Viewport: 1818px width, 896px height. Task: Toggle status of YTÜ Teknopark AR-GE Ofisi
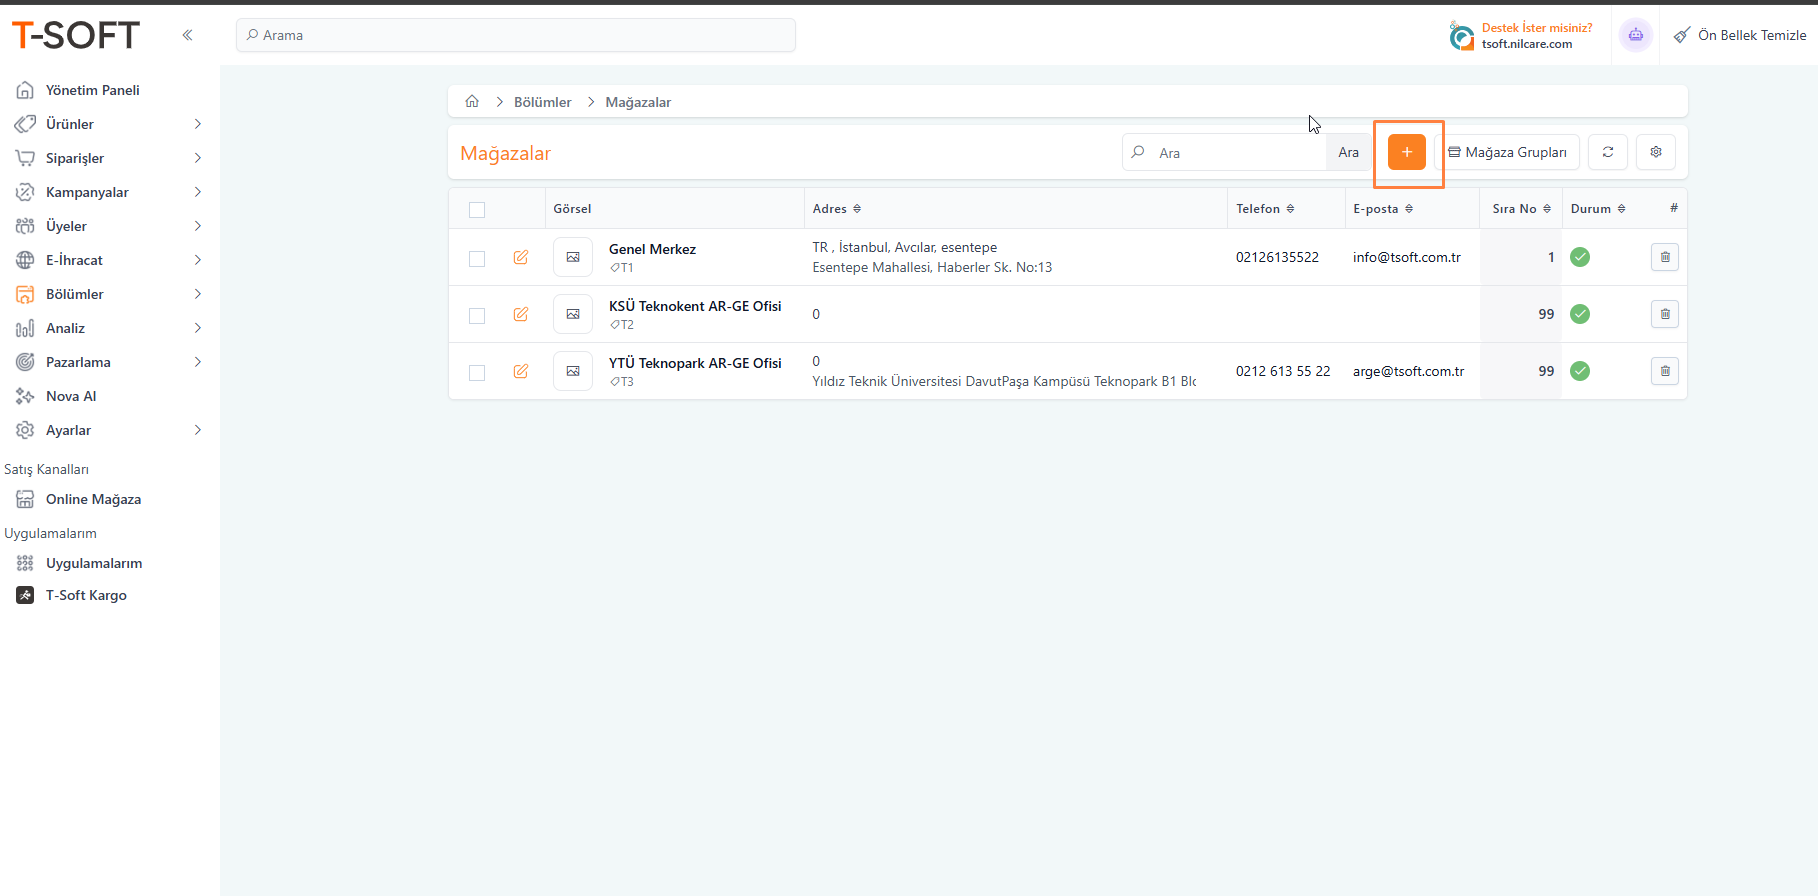click(1580, 371)
